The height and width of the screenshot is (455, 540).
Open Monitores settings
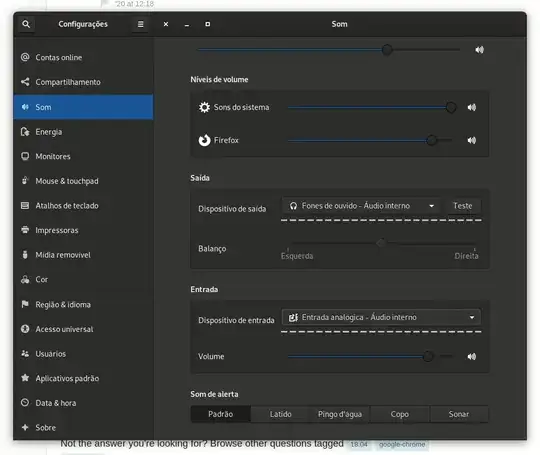83,156
